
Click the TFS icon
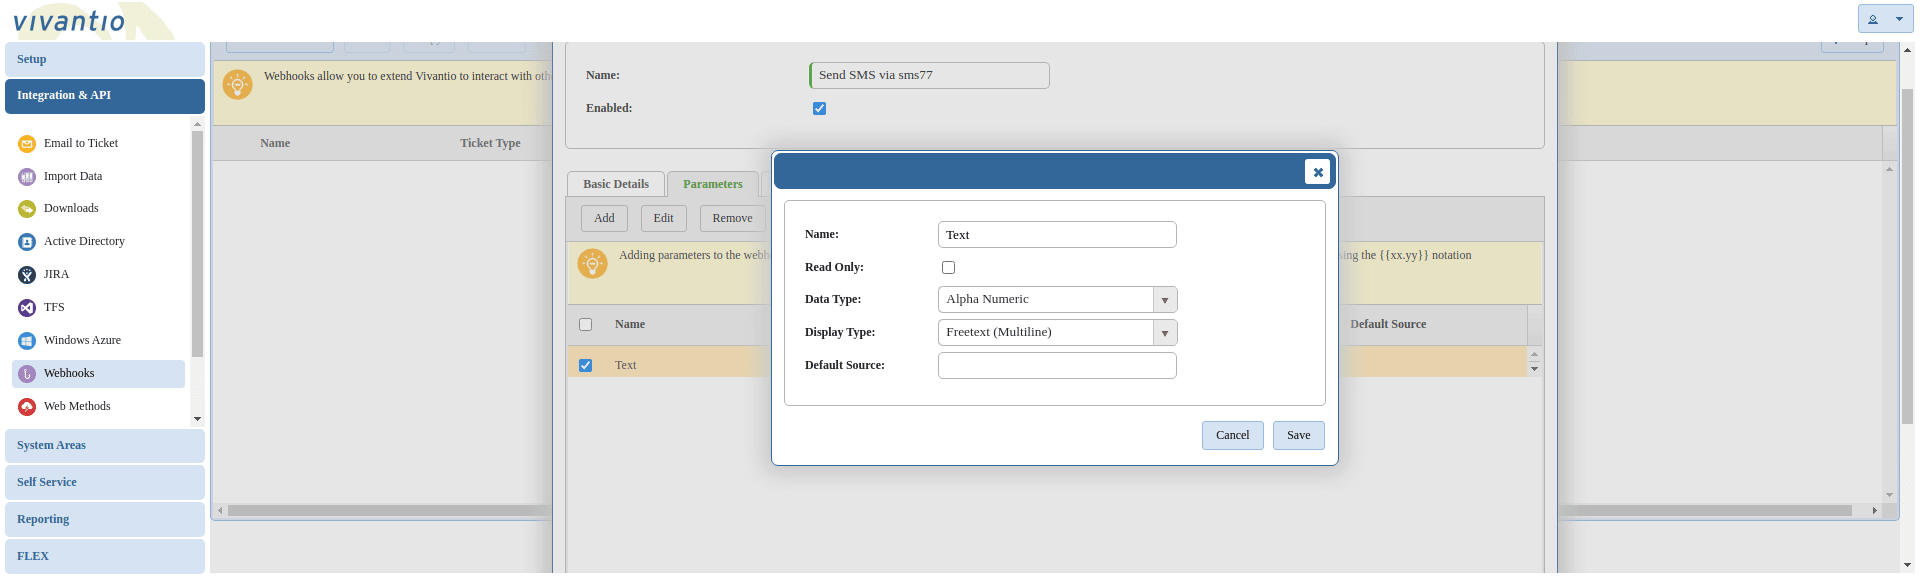click(x=27, y=308)
